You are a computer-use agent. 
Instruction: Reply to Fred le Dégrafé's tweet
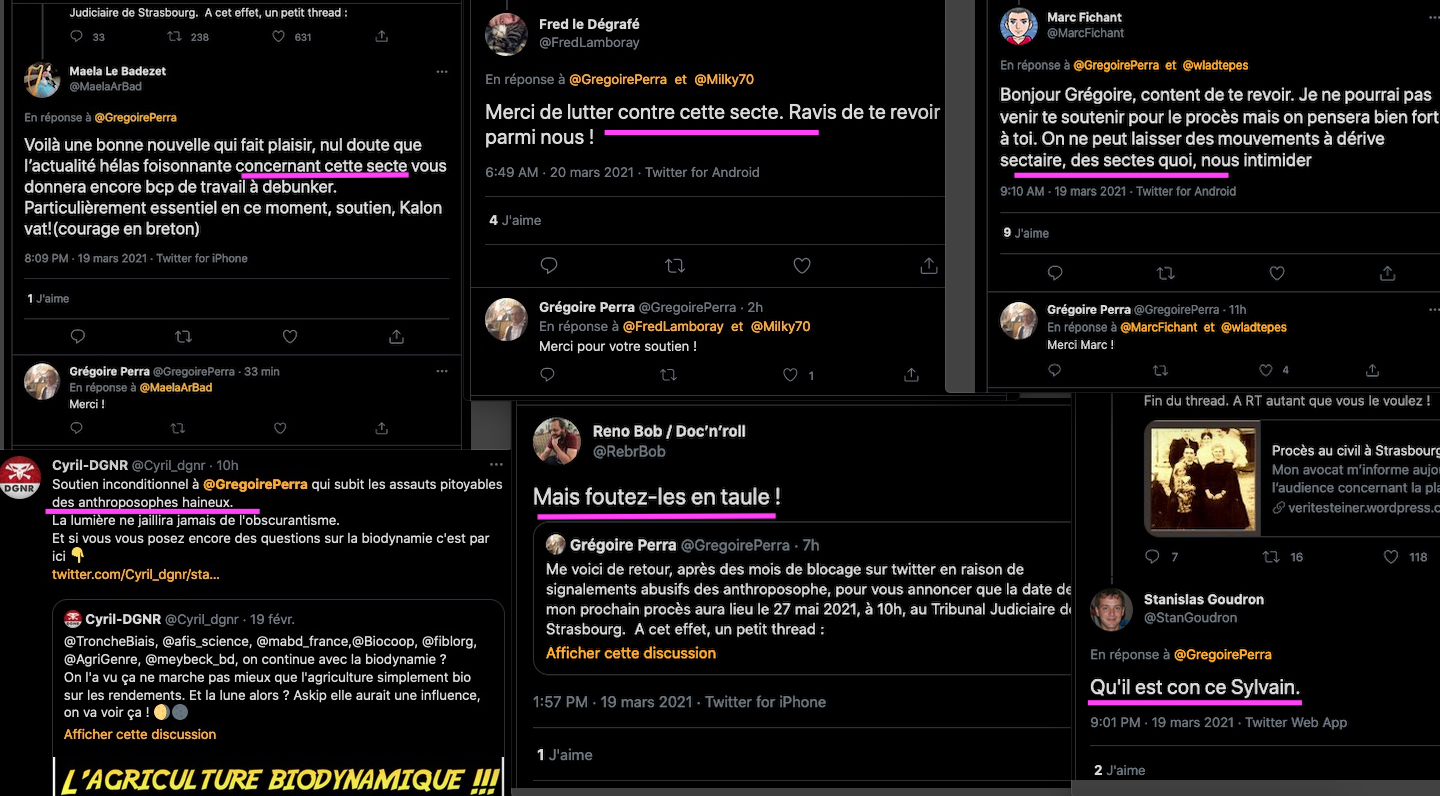[x=548, y=266]
